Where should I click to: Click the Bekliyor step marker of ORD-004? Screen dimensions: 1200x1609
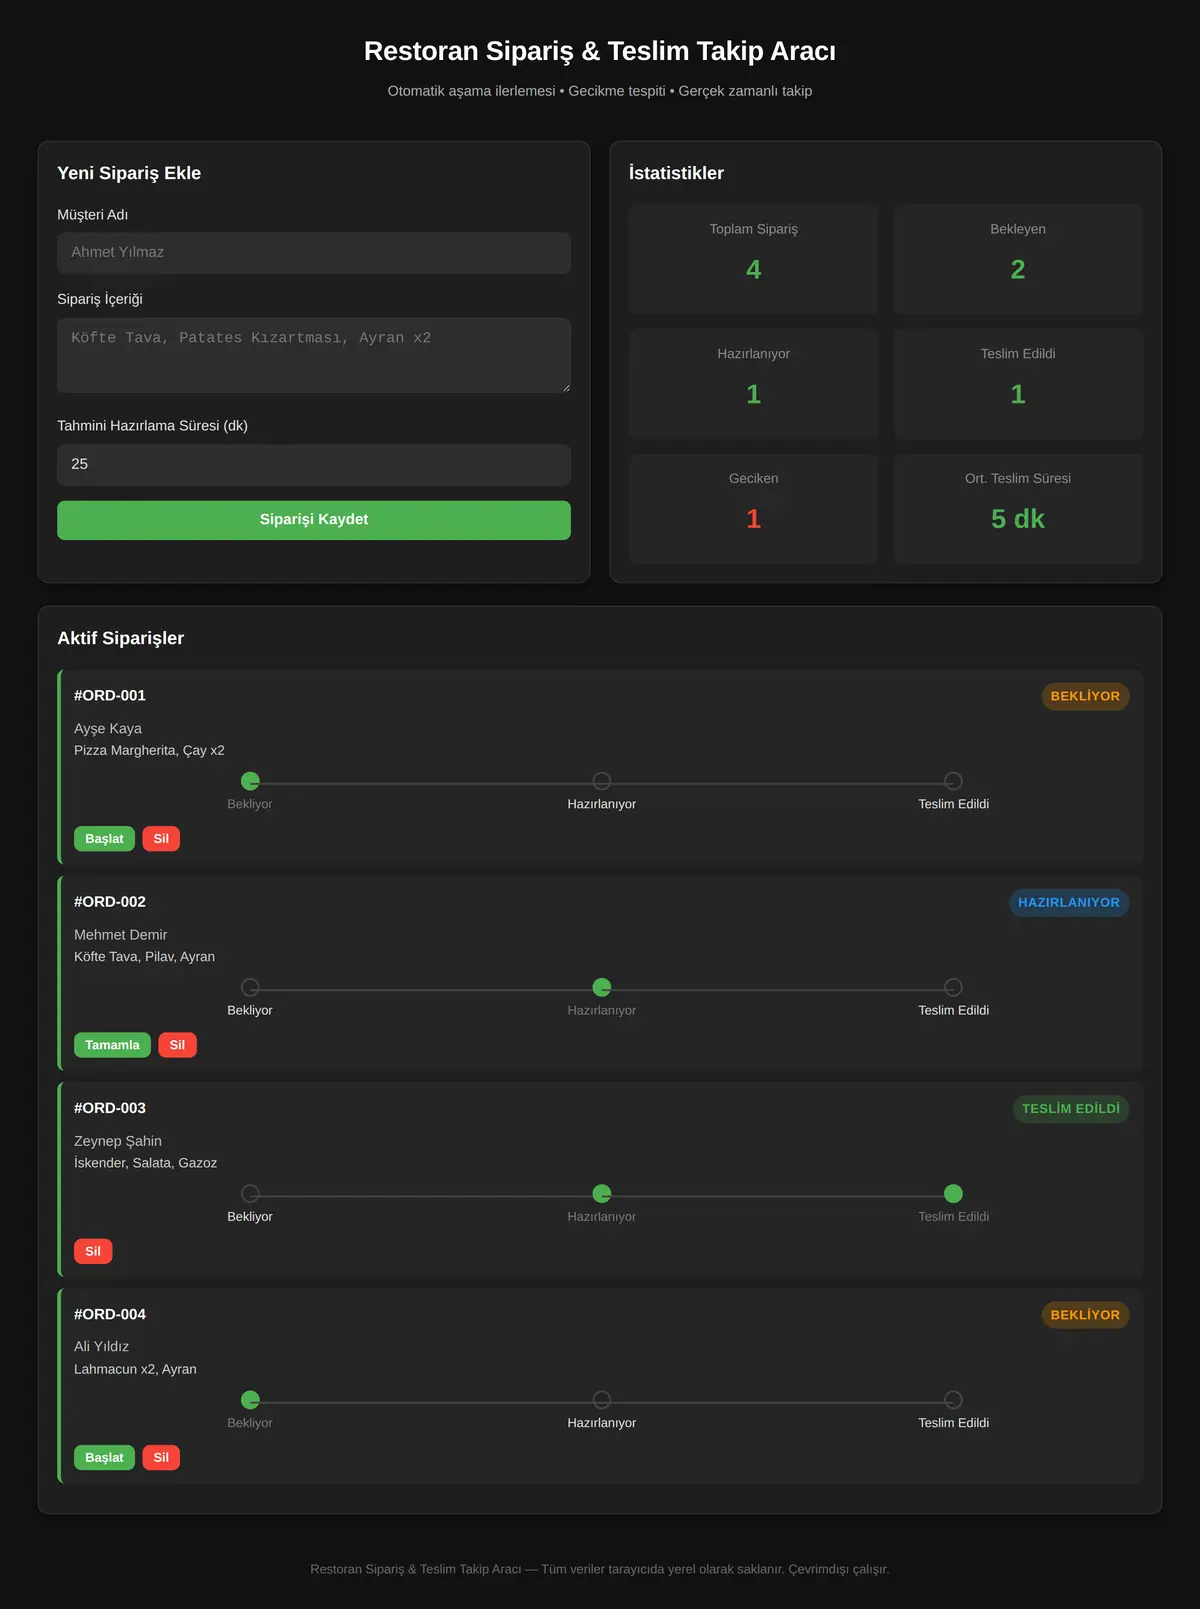250,1400
